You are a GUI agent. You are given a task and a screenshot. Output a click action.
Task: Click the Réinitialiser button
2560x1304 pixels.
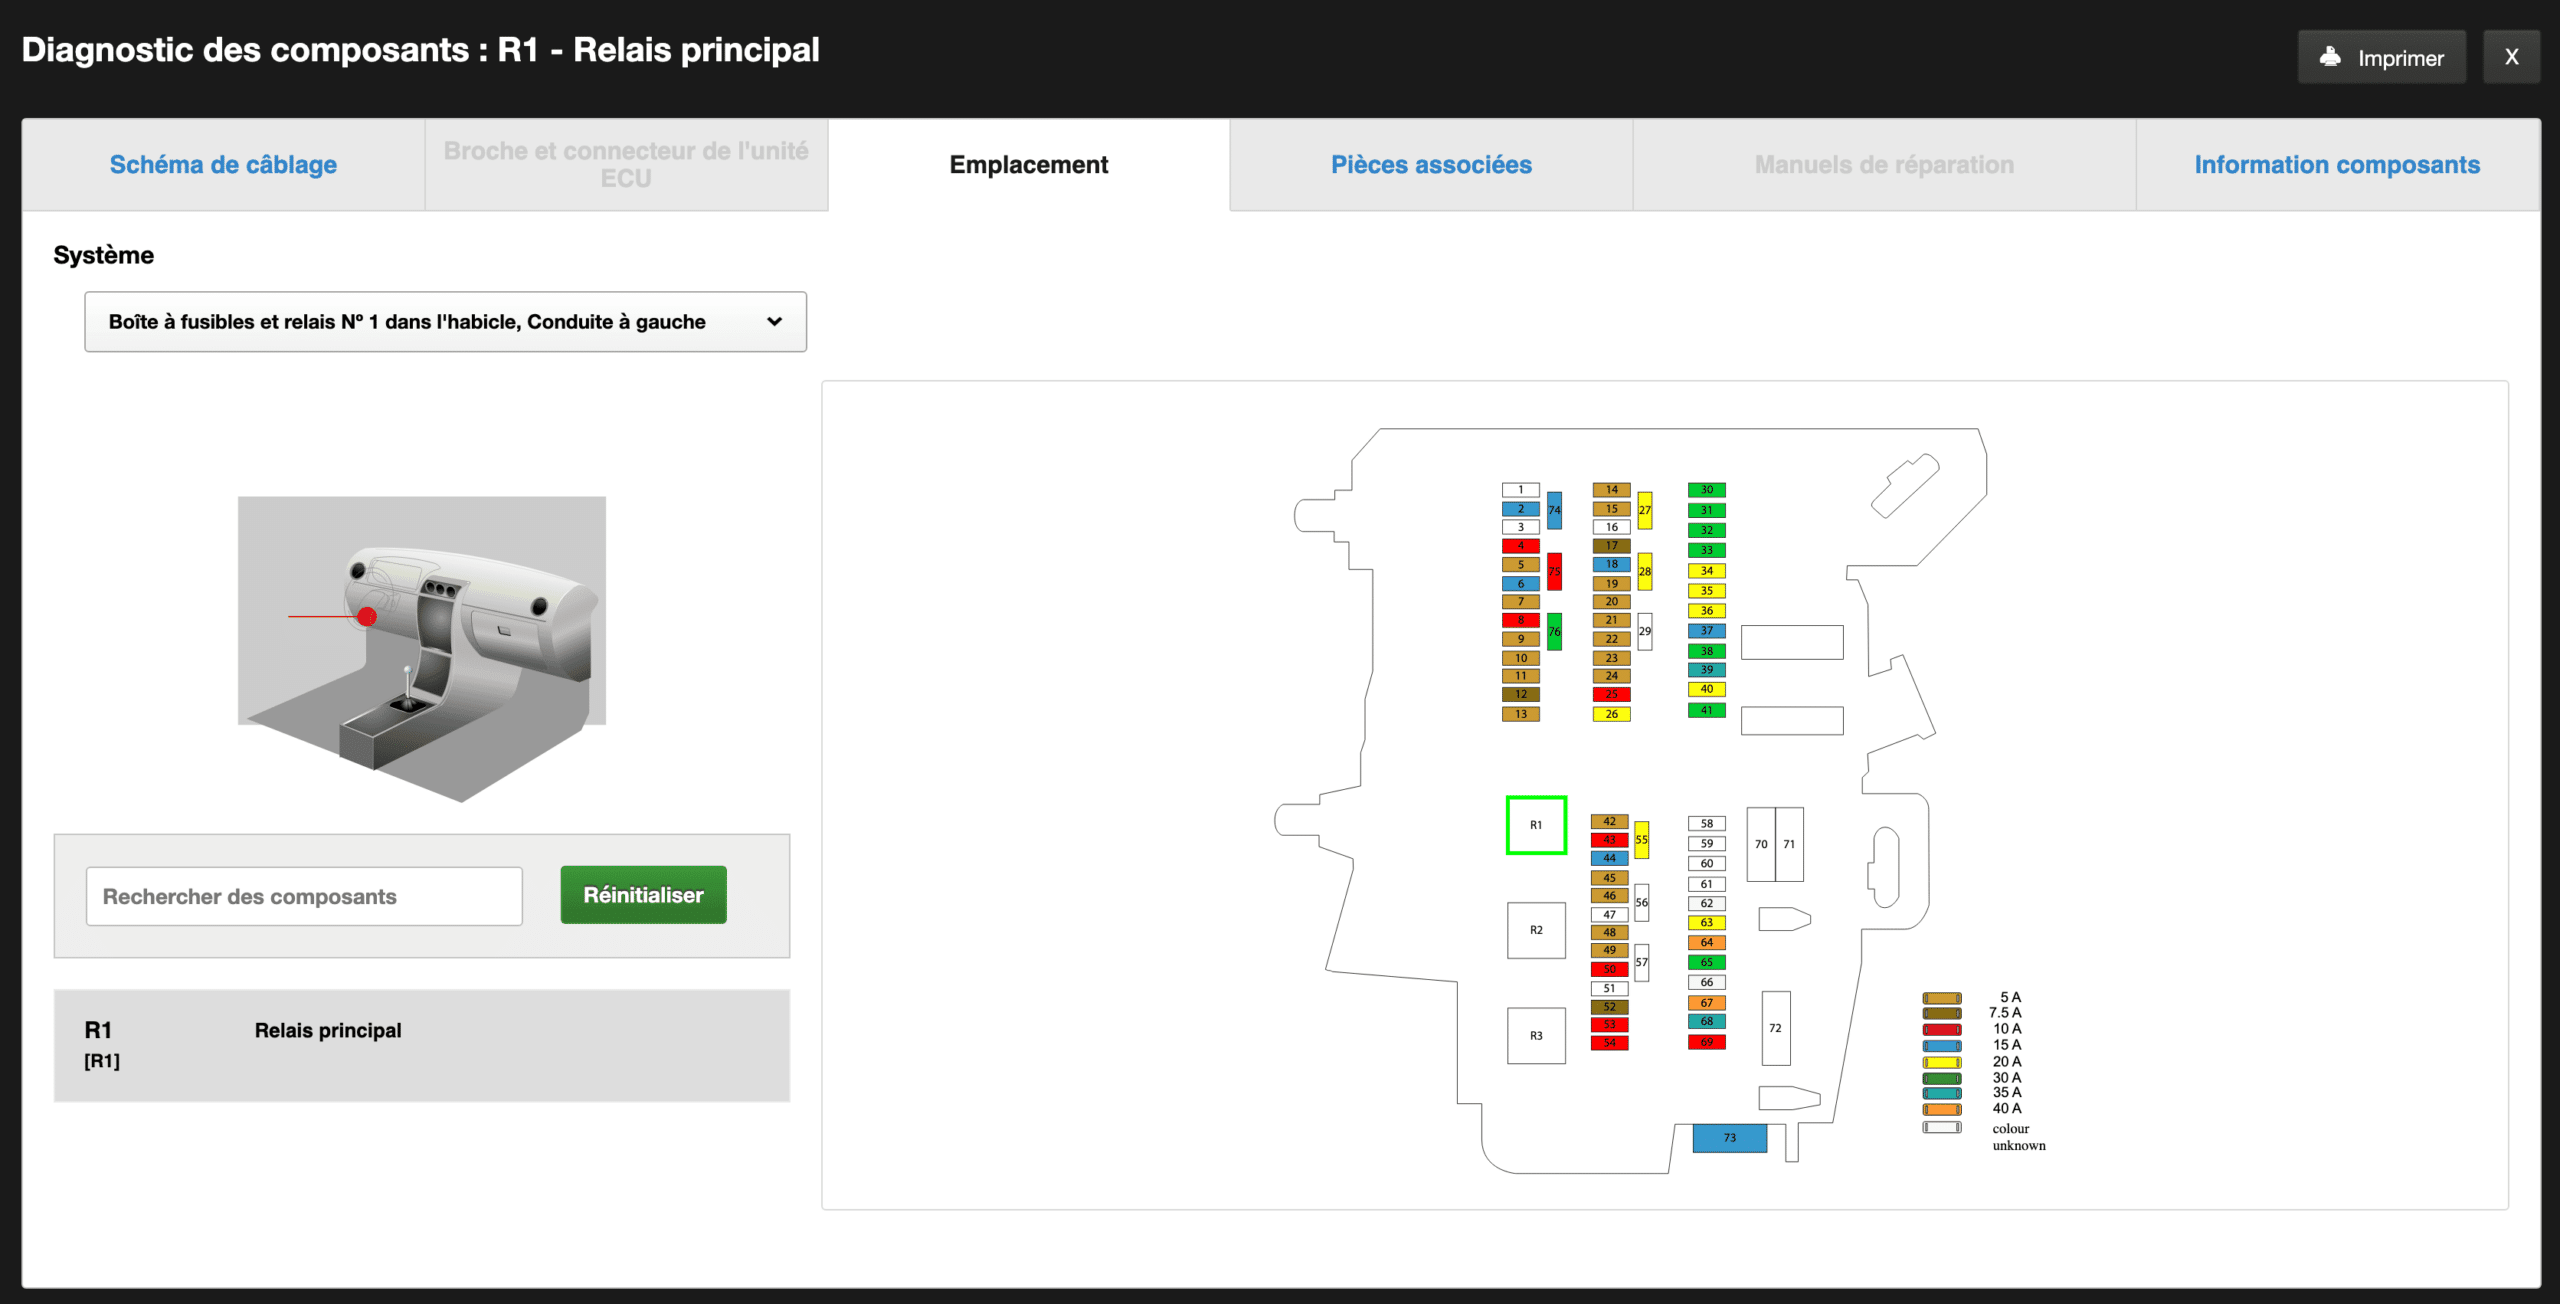pyautogui.click(x=643, y=895)
